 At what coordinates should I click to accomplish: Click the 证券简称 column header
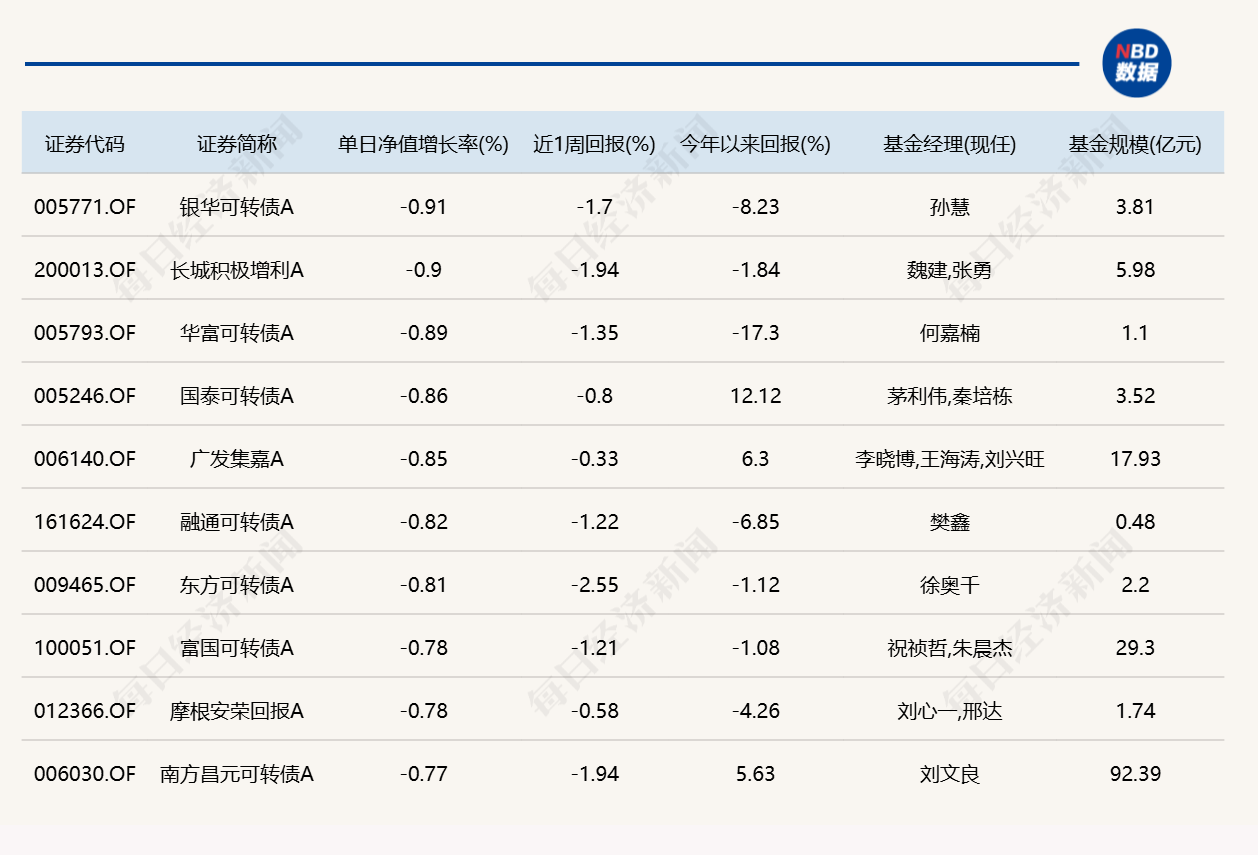point(237,144)
